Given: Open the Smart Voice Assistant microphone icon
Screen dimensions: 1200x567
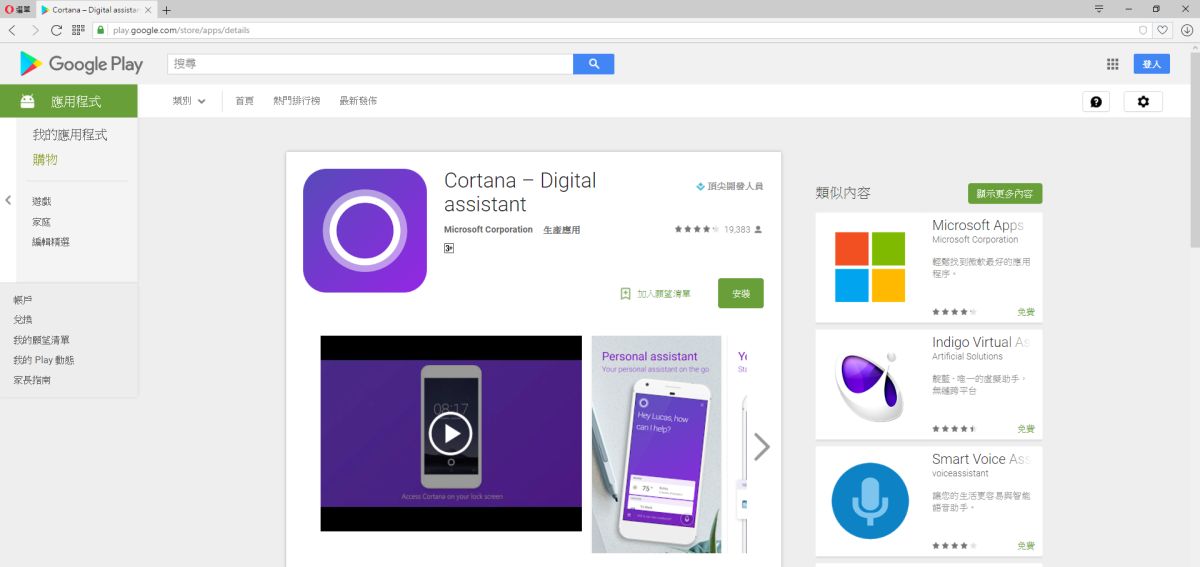Looking at the screenshot, I should pos(870,502).
